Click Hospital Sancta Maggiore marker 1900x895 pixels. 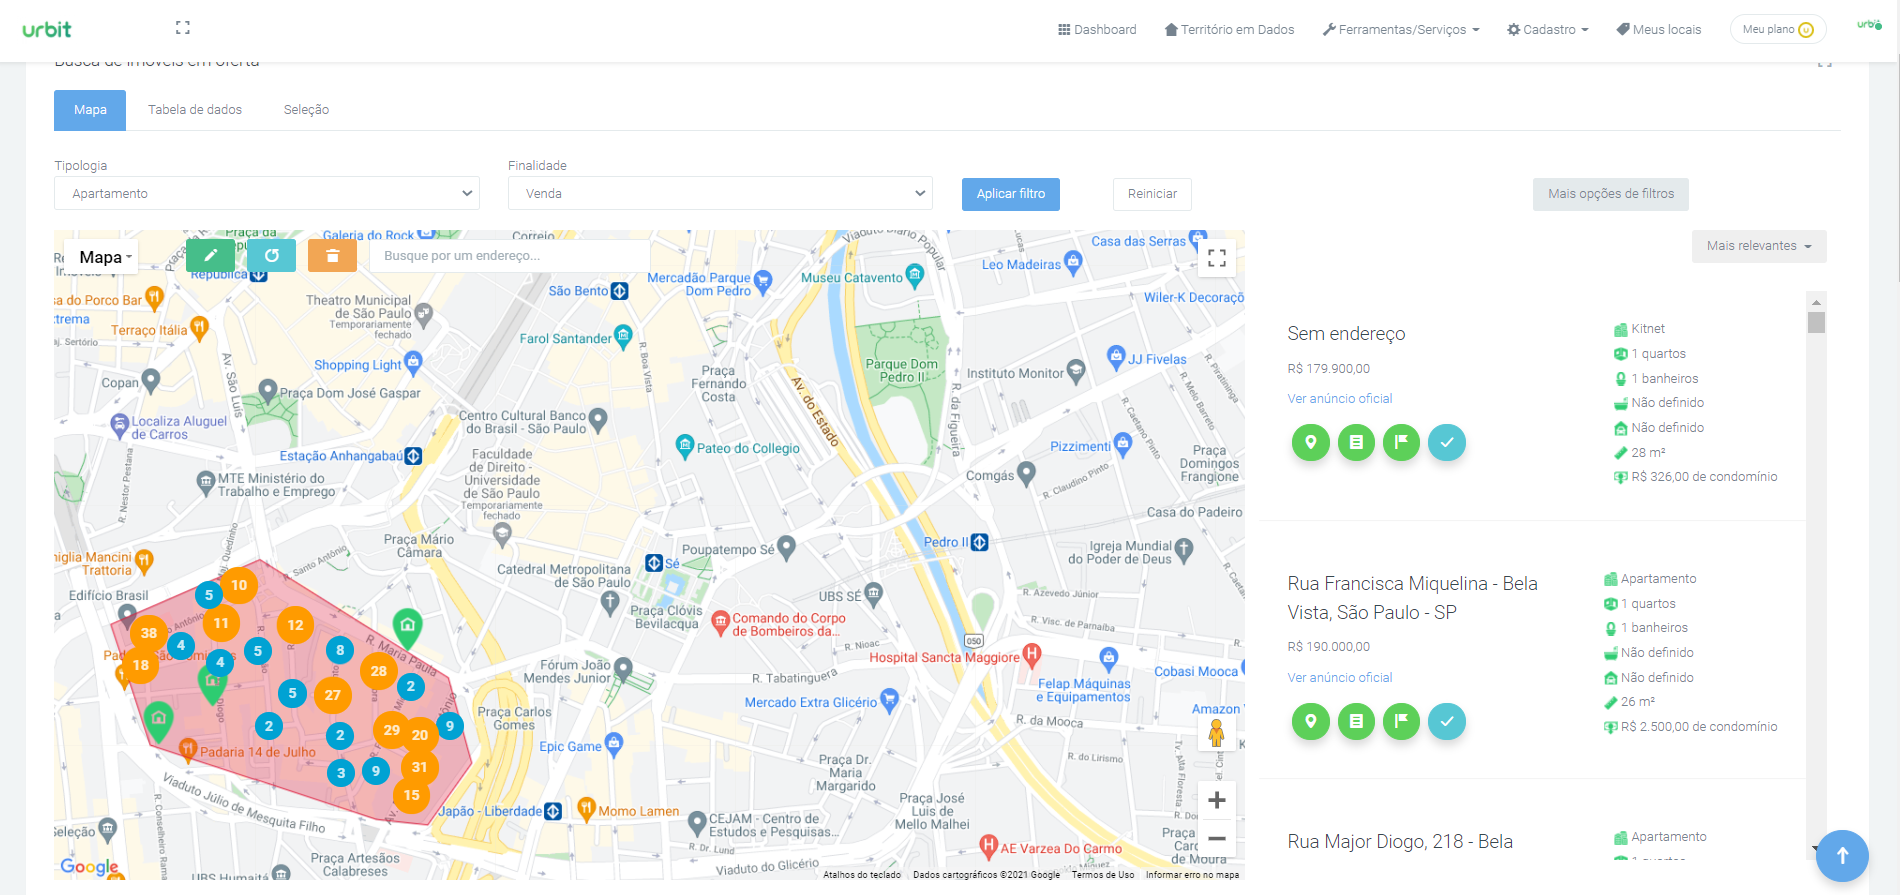tap(1032, 655)
